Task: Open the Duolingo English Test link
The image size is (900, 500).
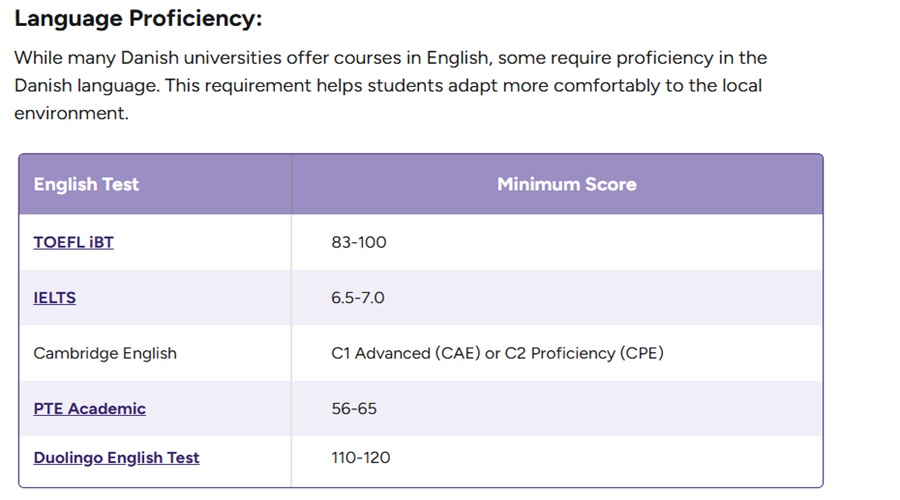Action: click(x=117, y=458)
